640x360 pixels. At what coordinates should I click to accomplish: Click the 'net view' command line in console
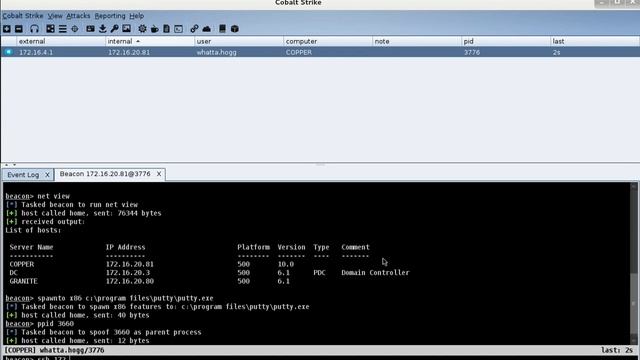coord(38,196)
